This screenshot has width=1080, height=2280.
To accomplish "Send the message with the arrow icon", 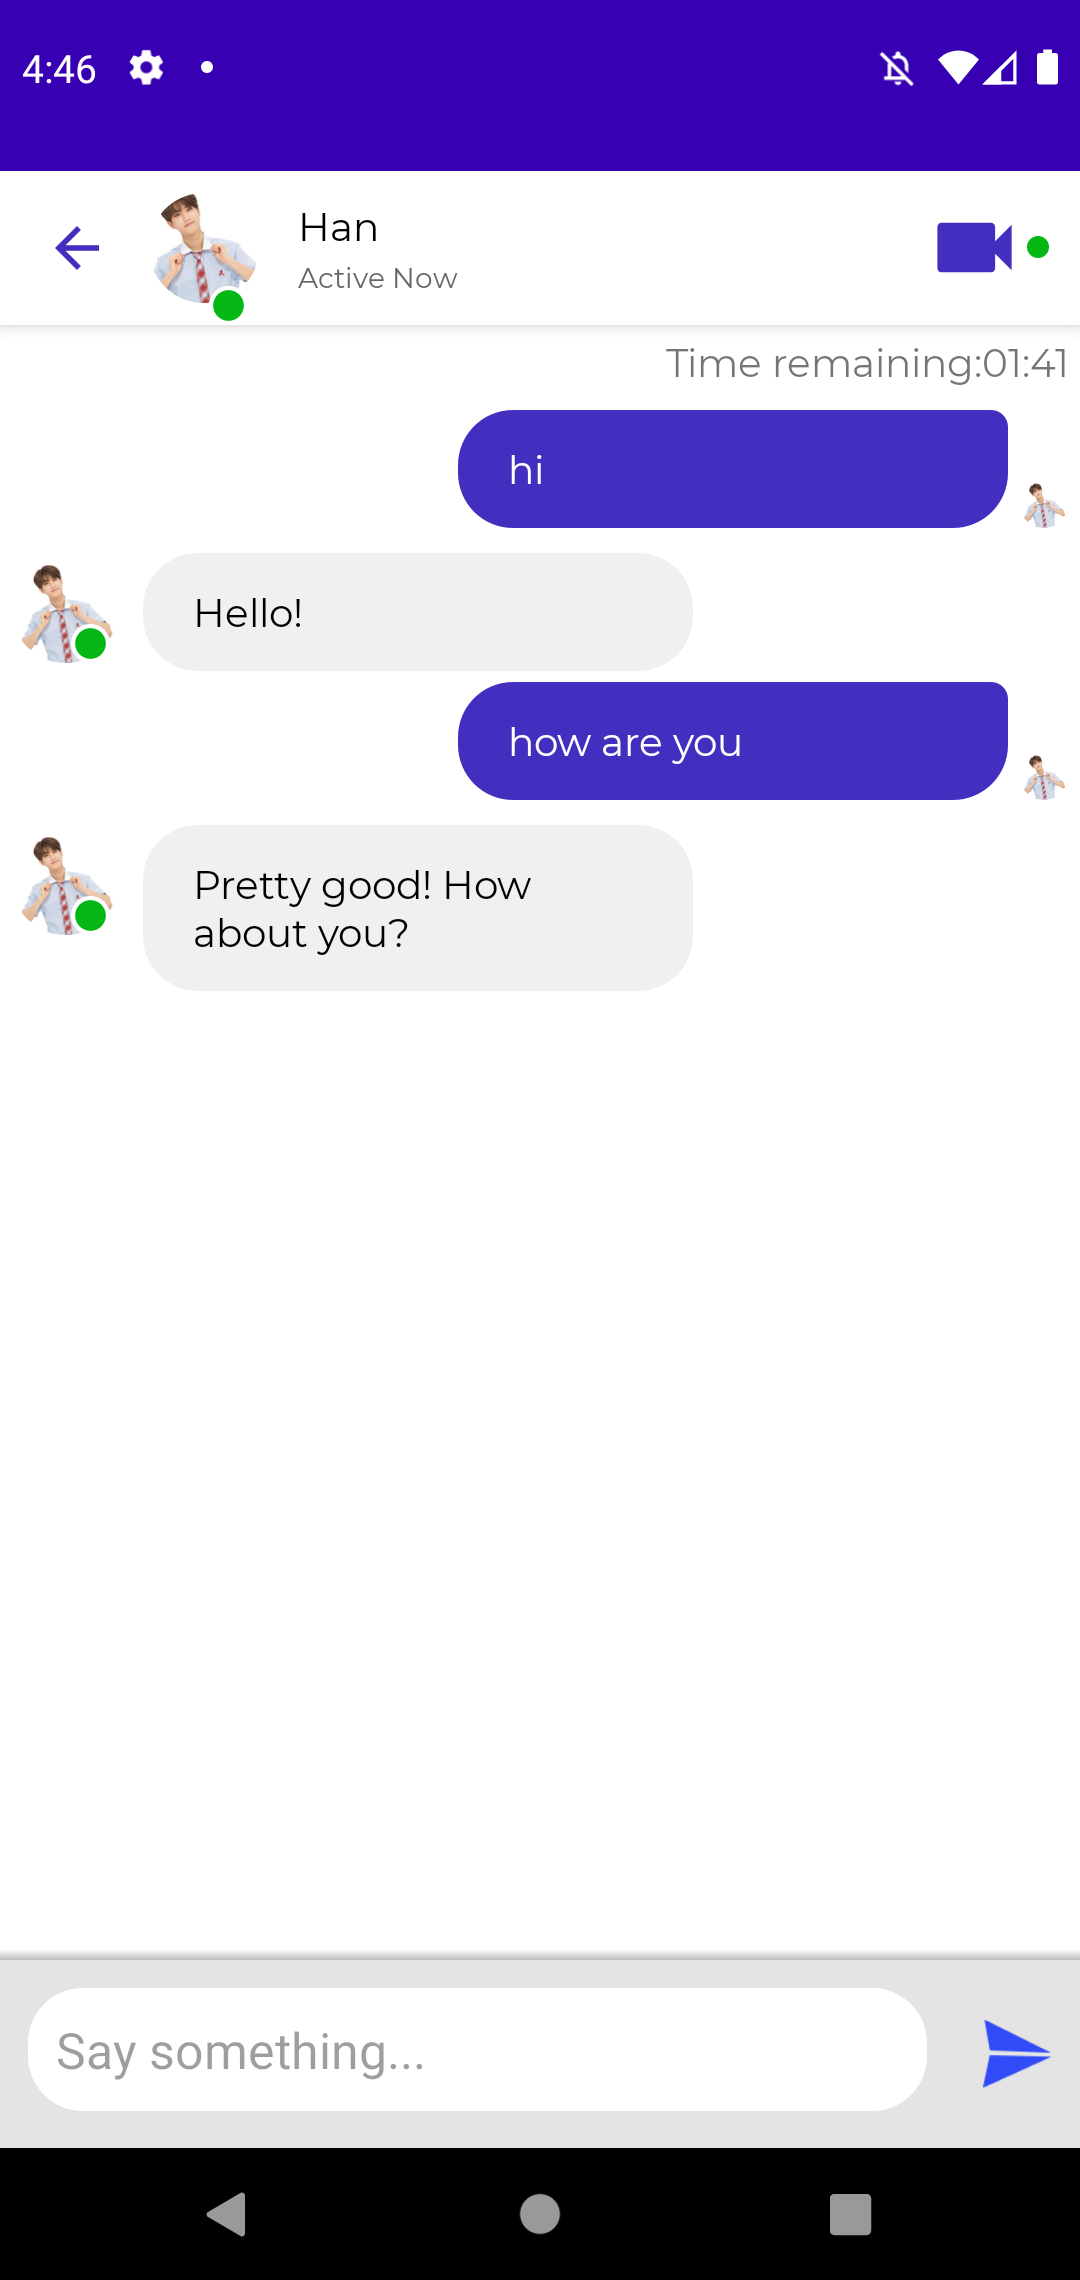I will pos(1015,2054).
